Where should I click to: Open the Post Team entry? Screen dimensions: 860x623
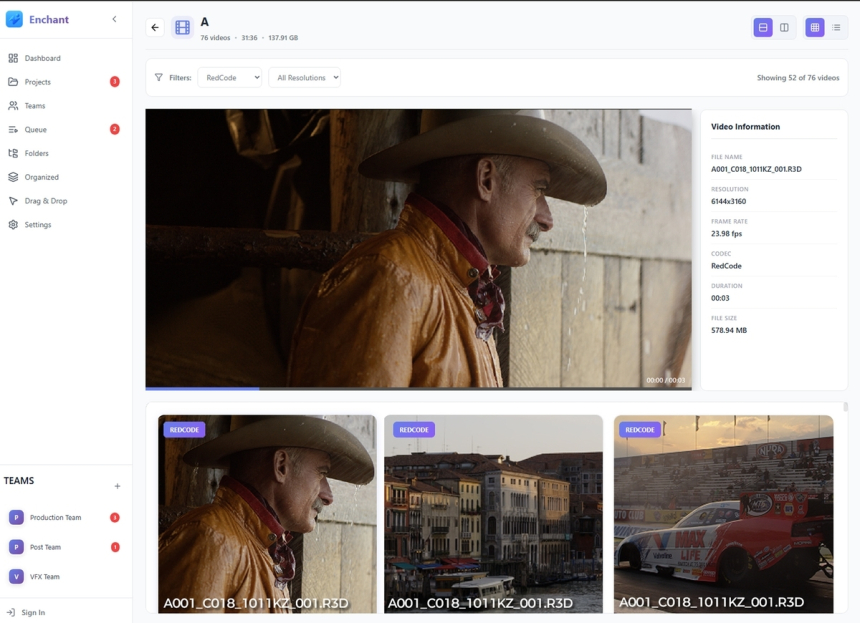45,547
